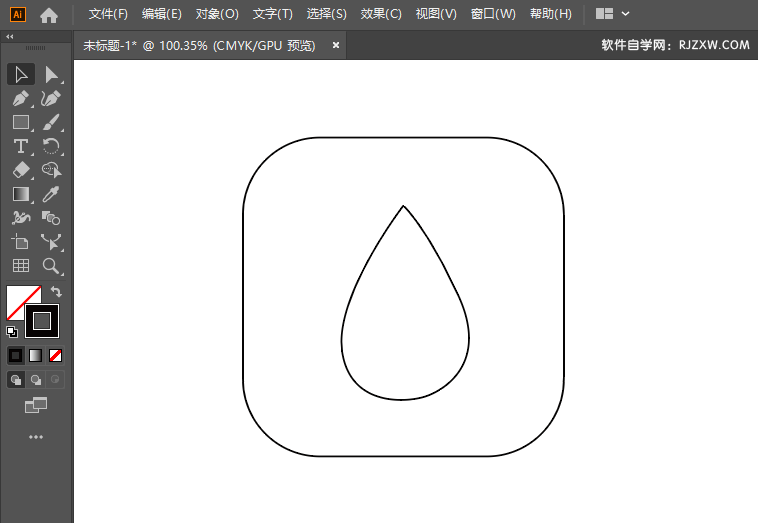Click the rounded rectangle outline

[403, 138]
